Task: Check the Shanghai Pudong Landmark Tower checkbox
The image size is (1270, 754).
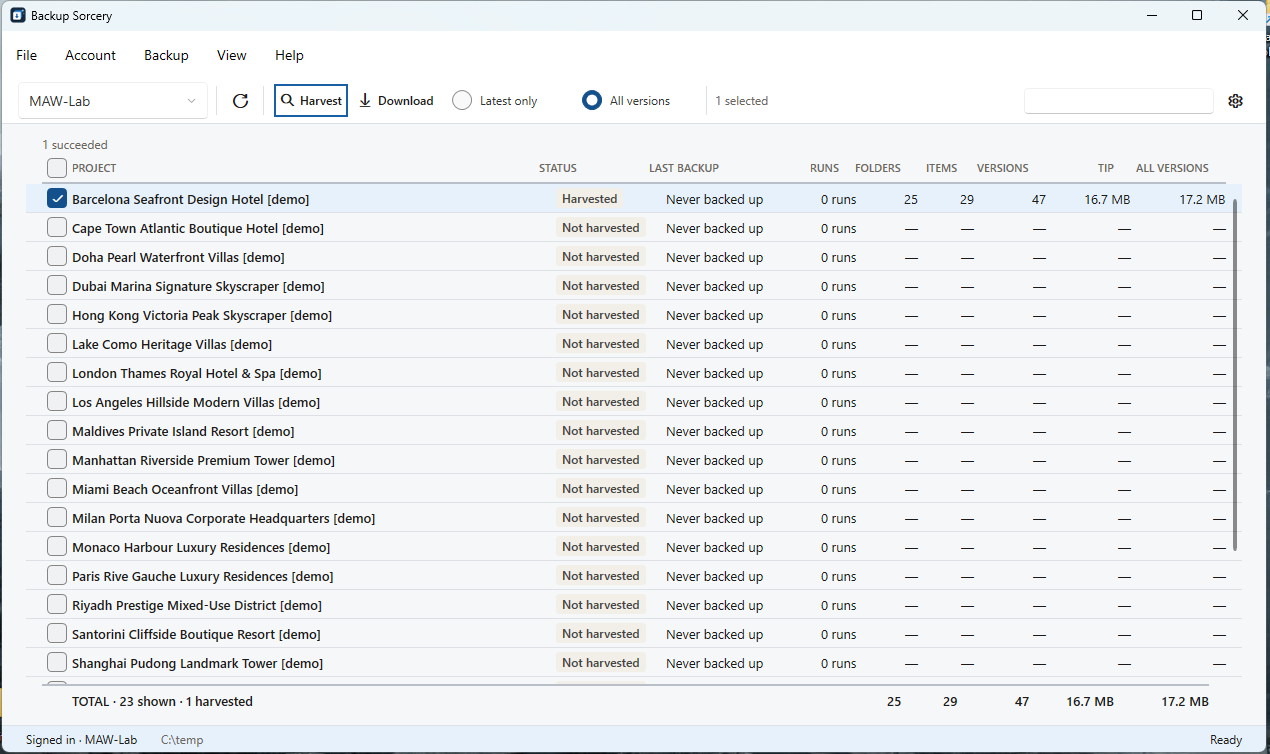Action: coord(57,663)
